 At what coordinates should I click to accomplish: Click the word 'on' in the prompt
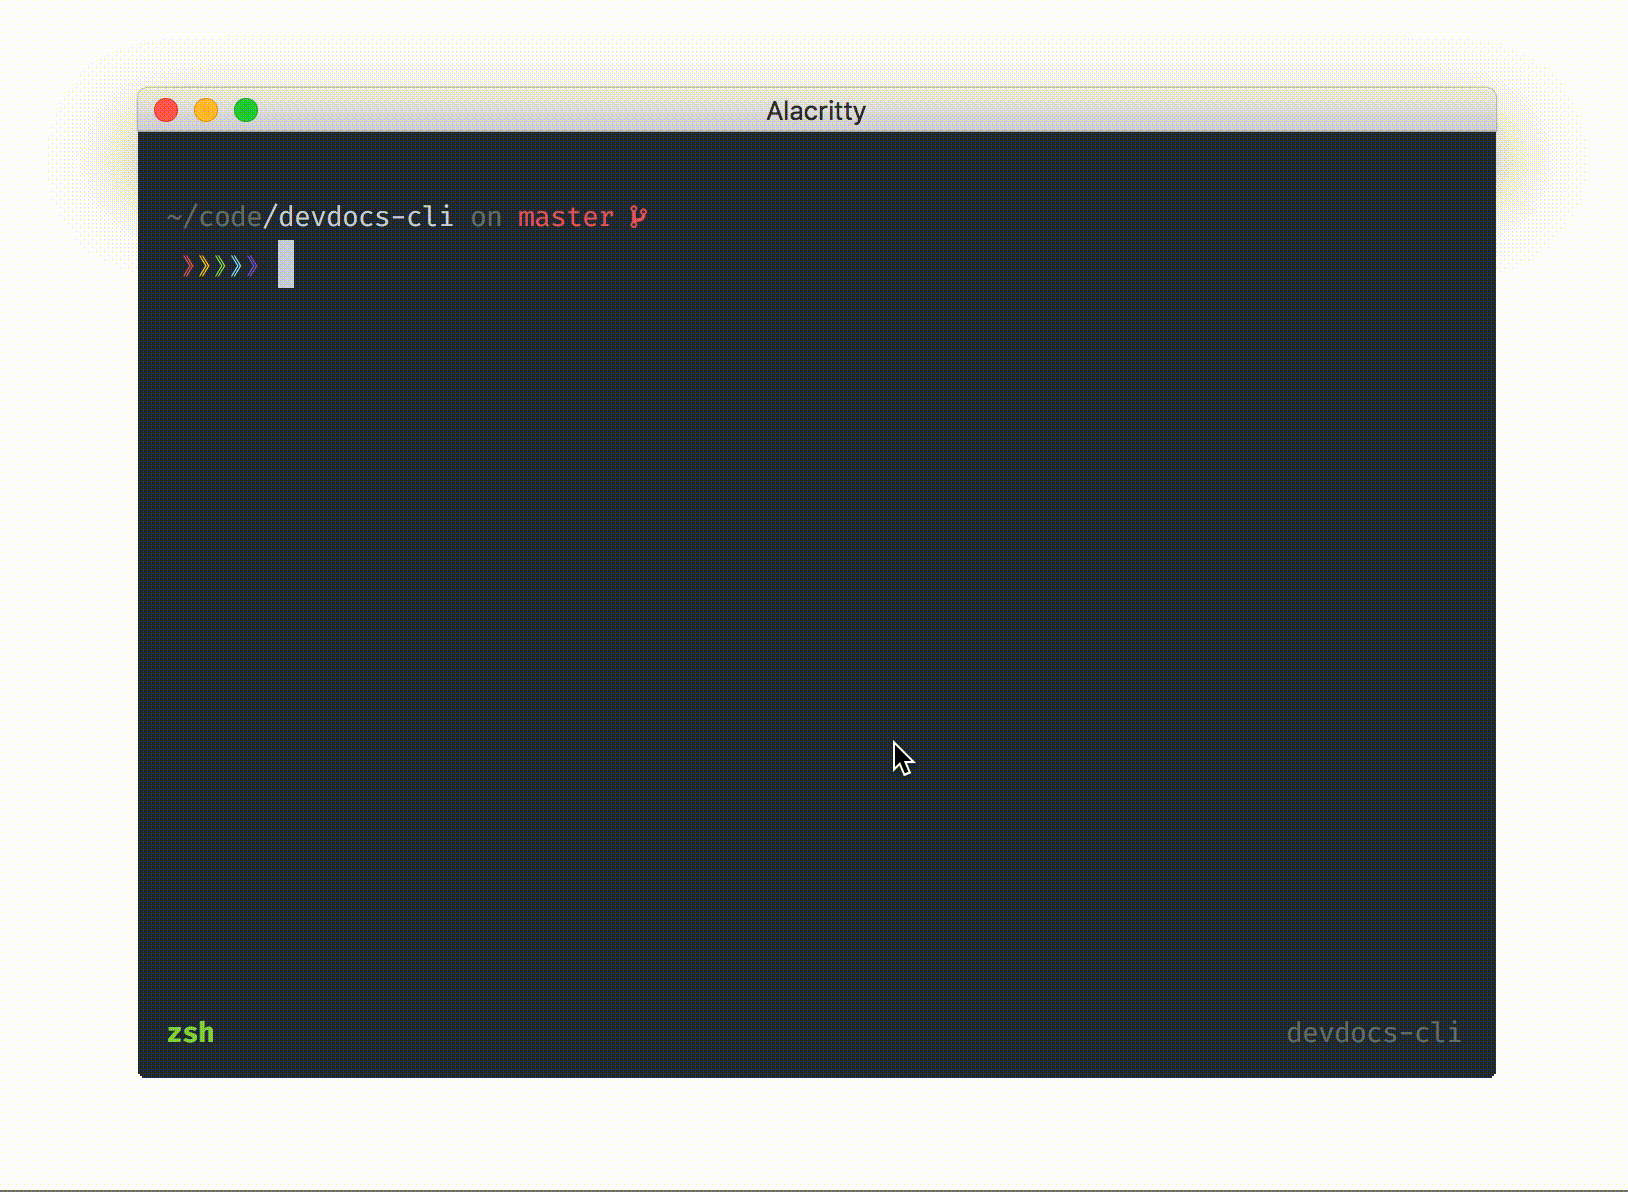(486, 218)
